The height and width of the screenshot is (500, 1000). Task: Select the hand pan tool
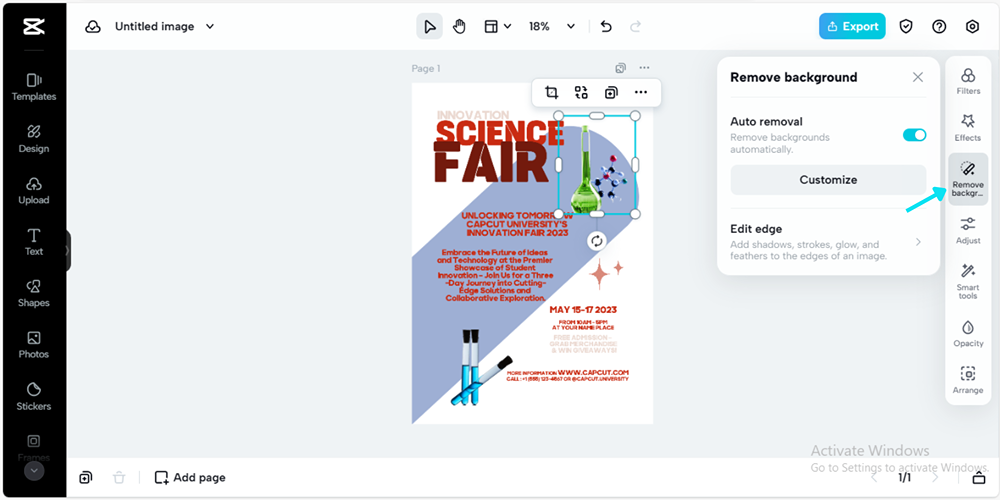pyautogui.click(x=459, y=27)
